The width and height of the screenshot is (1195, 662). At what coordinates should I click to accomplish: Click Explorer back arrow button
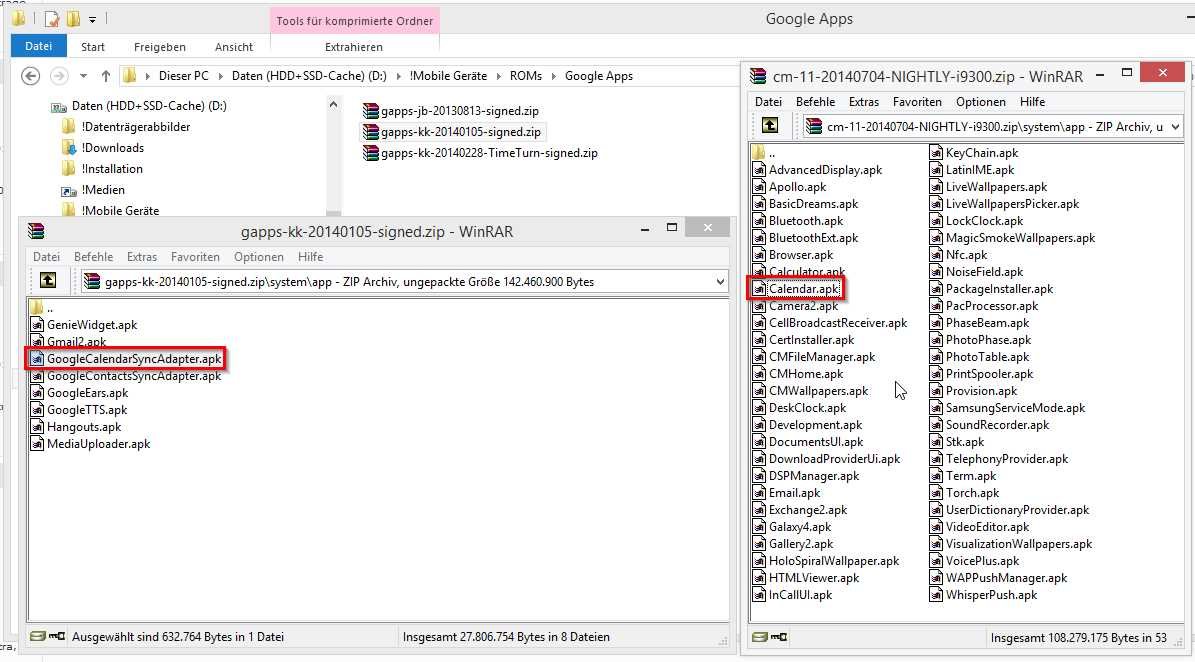(x=30, y=76)
